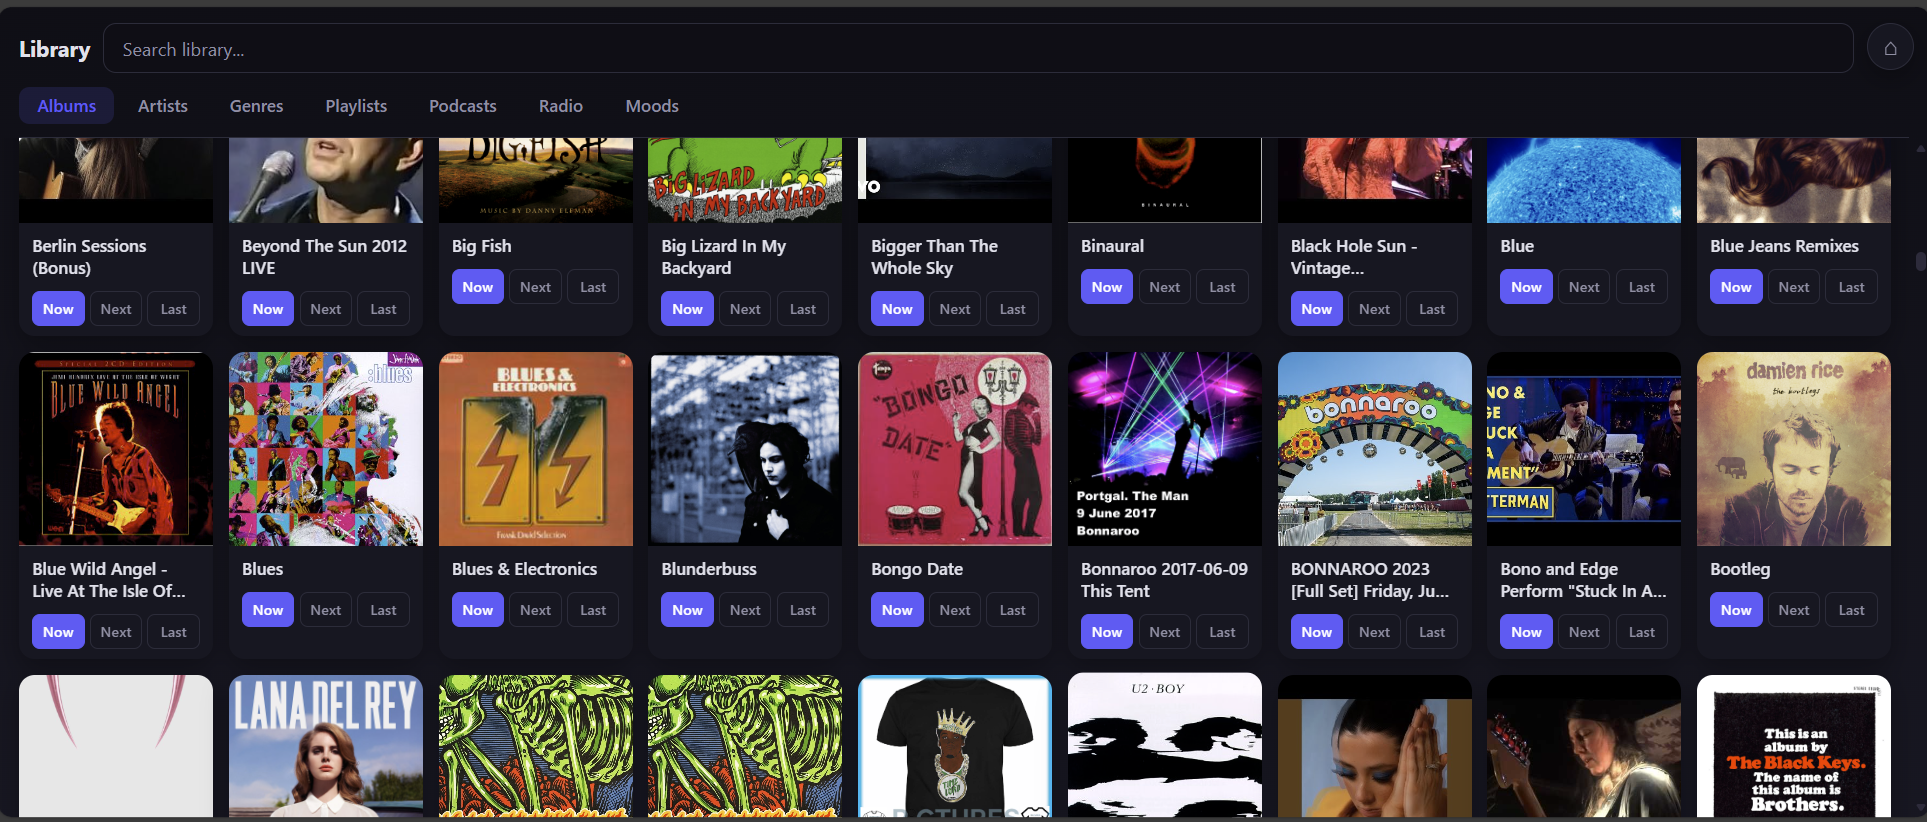Screen dimensions: 1927x822
Task: Open Damien Rice Bootleg cover
Action: (1794, 449)
